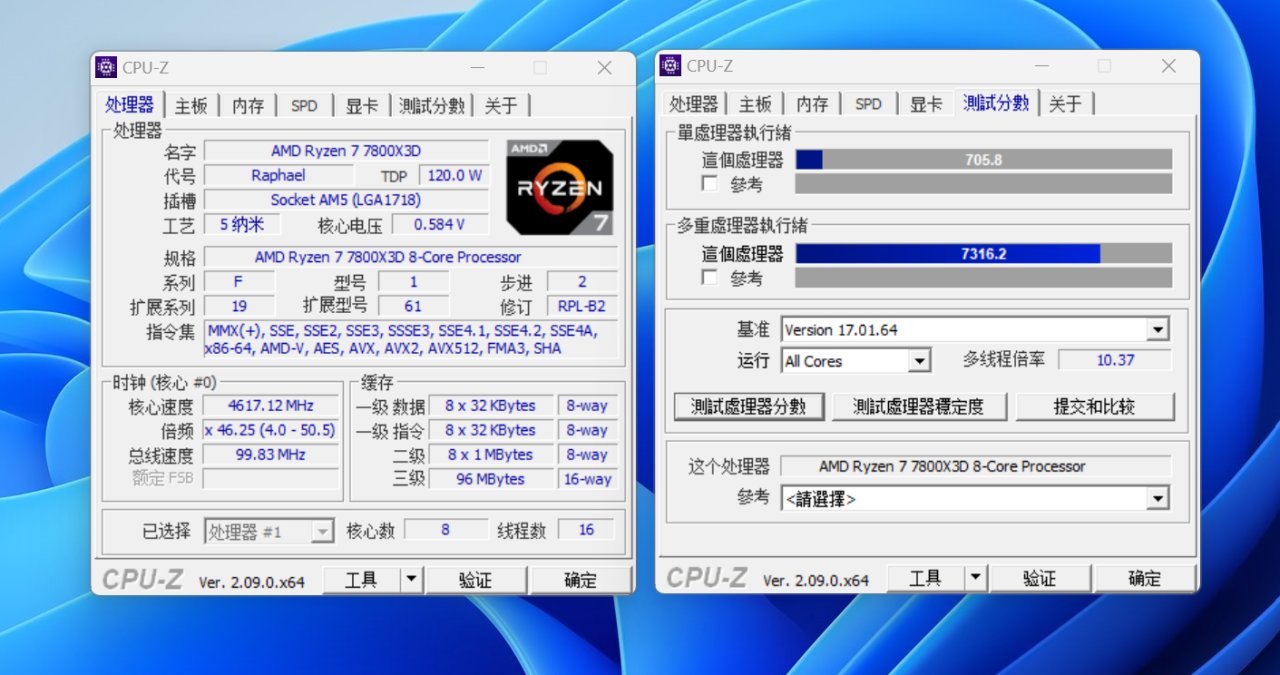Click 倍频 value x 46.25 (4.0 - 50.5)
Screen dimensions: 1280x675
pyautogui.click(x=271, y=431)
